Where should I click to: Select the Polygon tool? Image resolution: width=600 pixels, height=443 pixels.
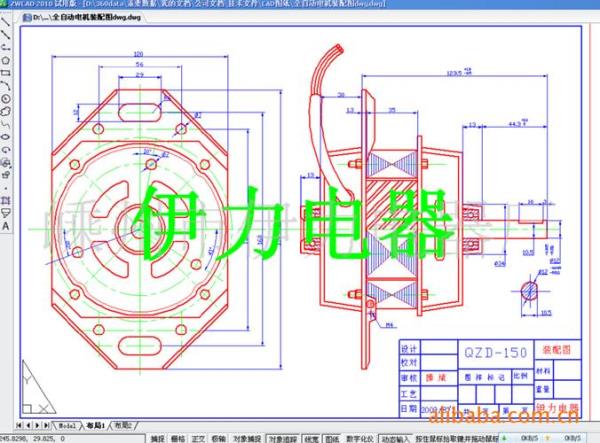5,60
